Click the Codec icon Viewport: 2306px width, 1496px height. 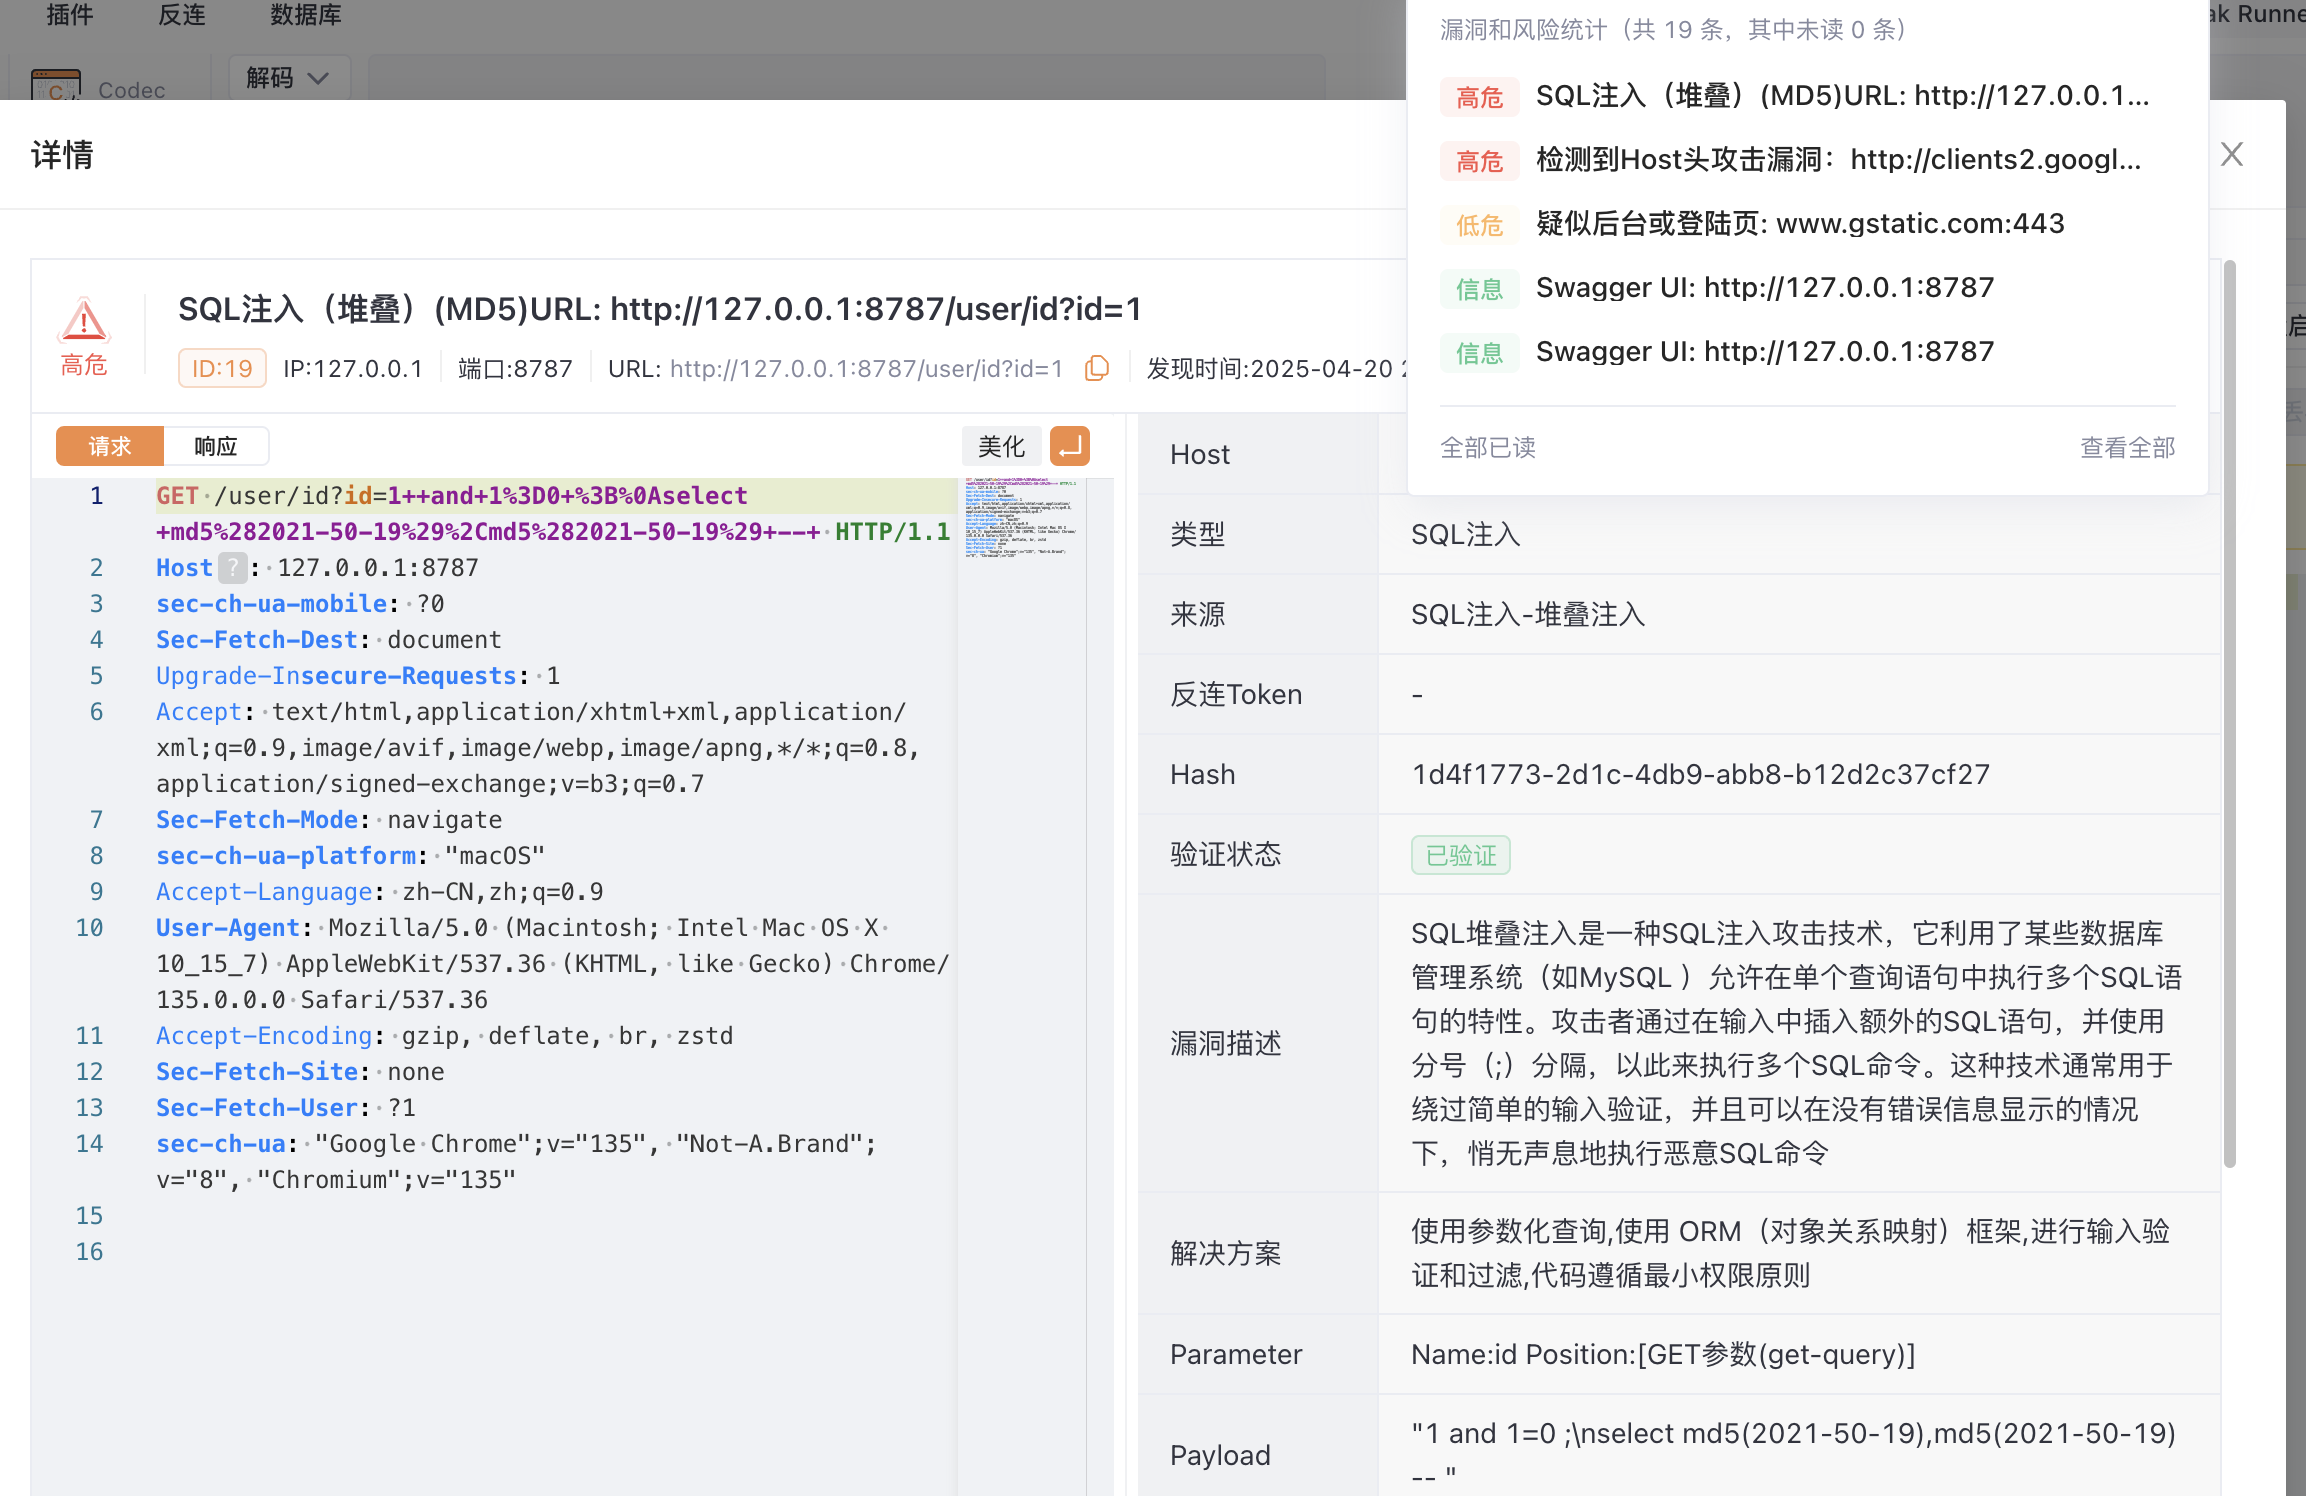56,88
